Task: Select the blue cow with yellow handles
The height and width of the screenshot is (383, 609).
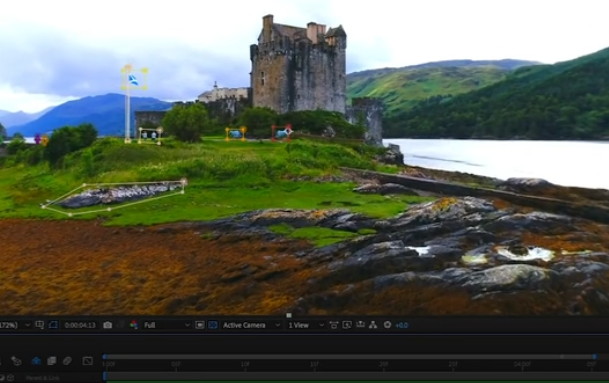Action: click(235, 134)
